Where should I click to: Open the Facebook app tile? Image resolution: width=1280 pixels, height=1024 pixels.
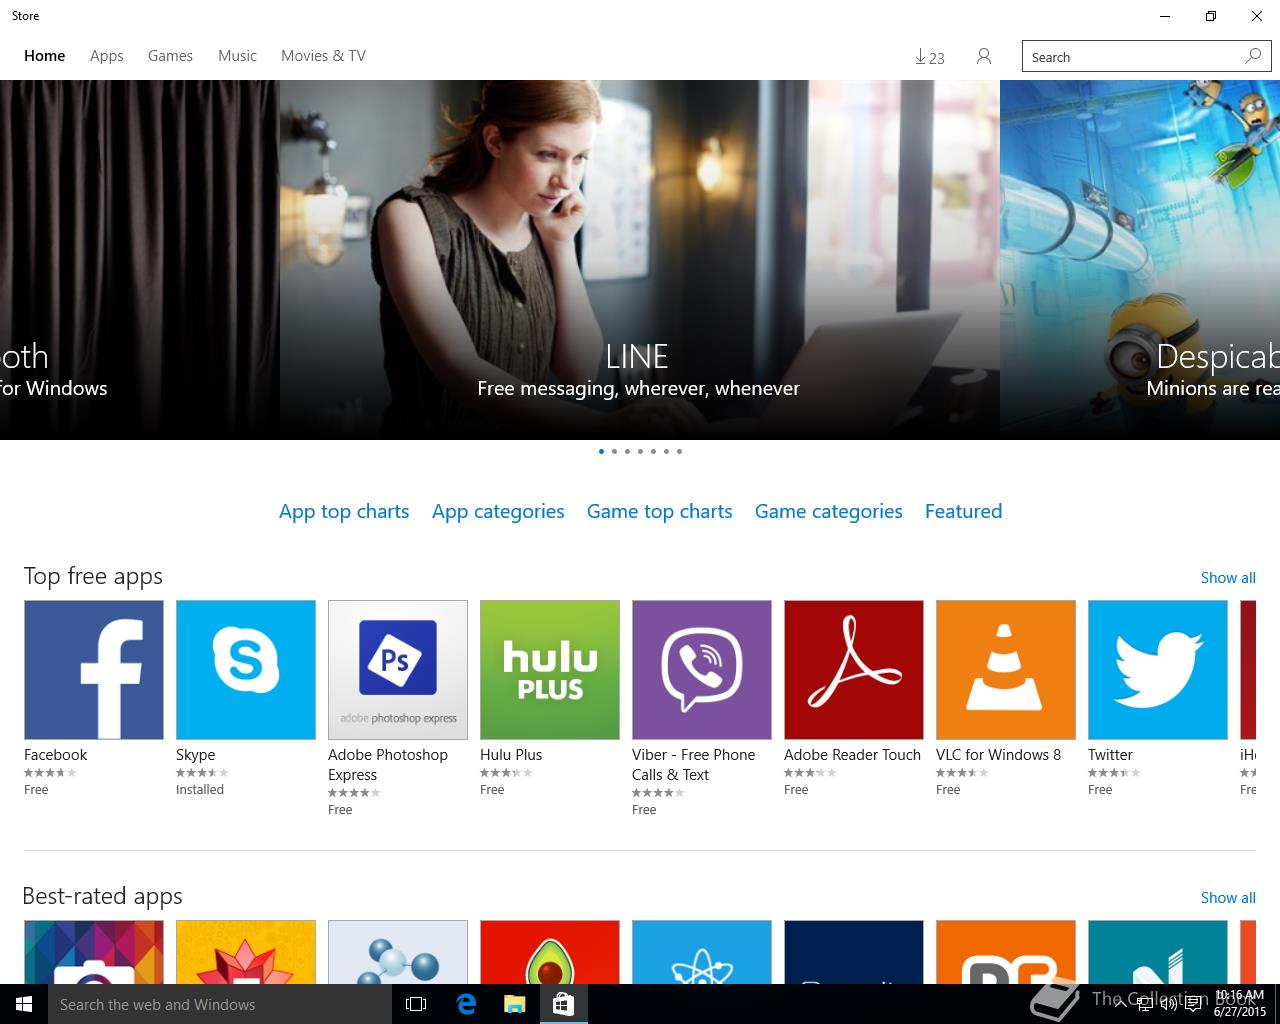tap(94, 670)
